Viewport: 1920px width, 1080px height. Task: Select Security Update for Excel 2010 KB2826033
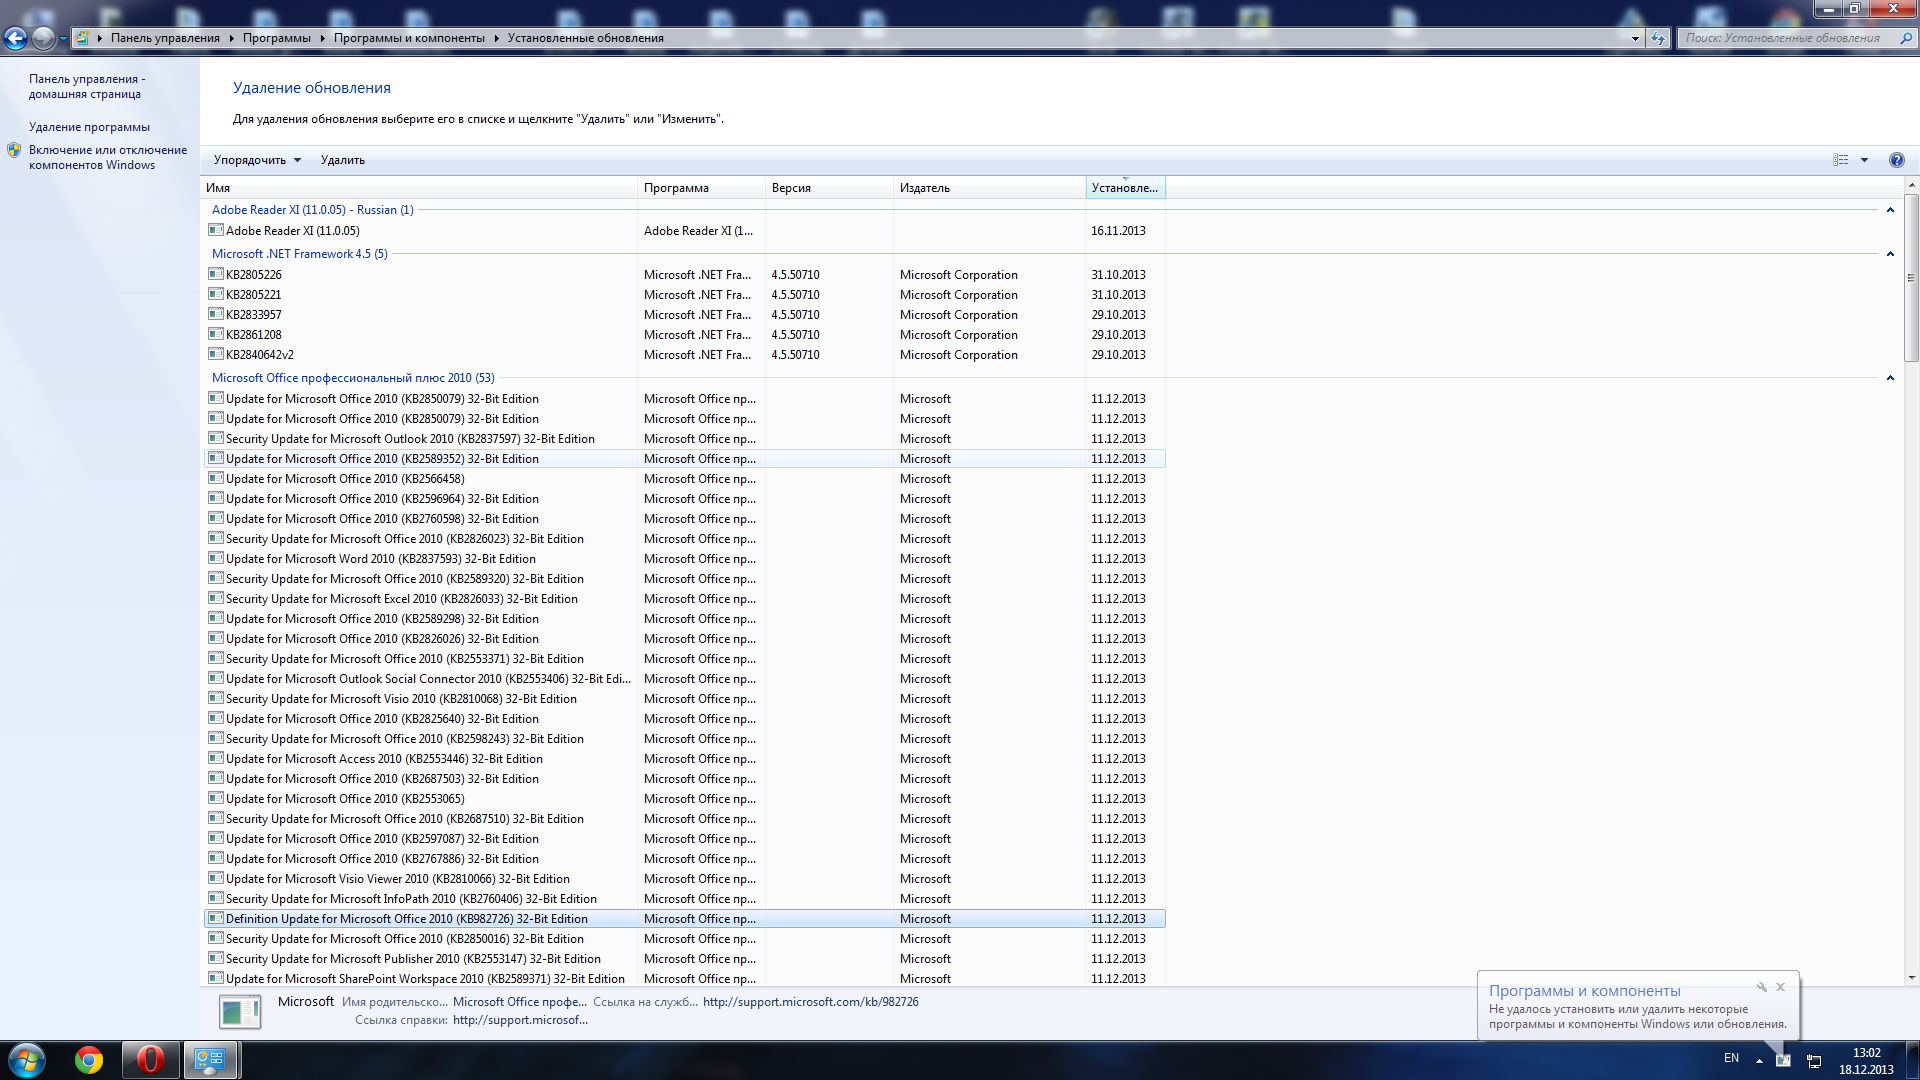tap(685, 598)
